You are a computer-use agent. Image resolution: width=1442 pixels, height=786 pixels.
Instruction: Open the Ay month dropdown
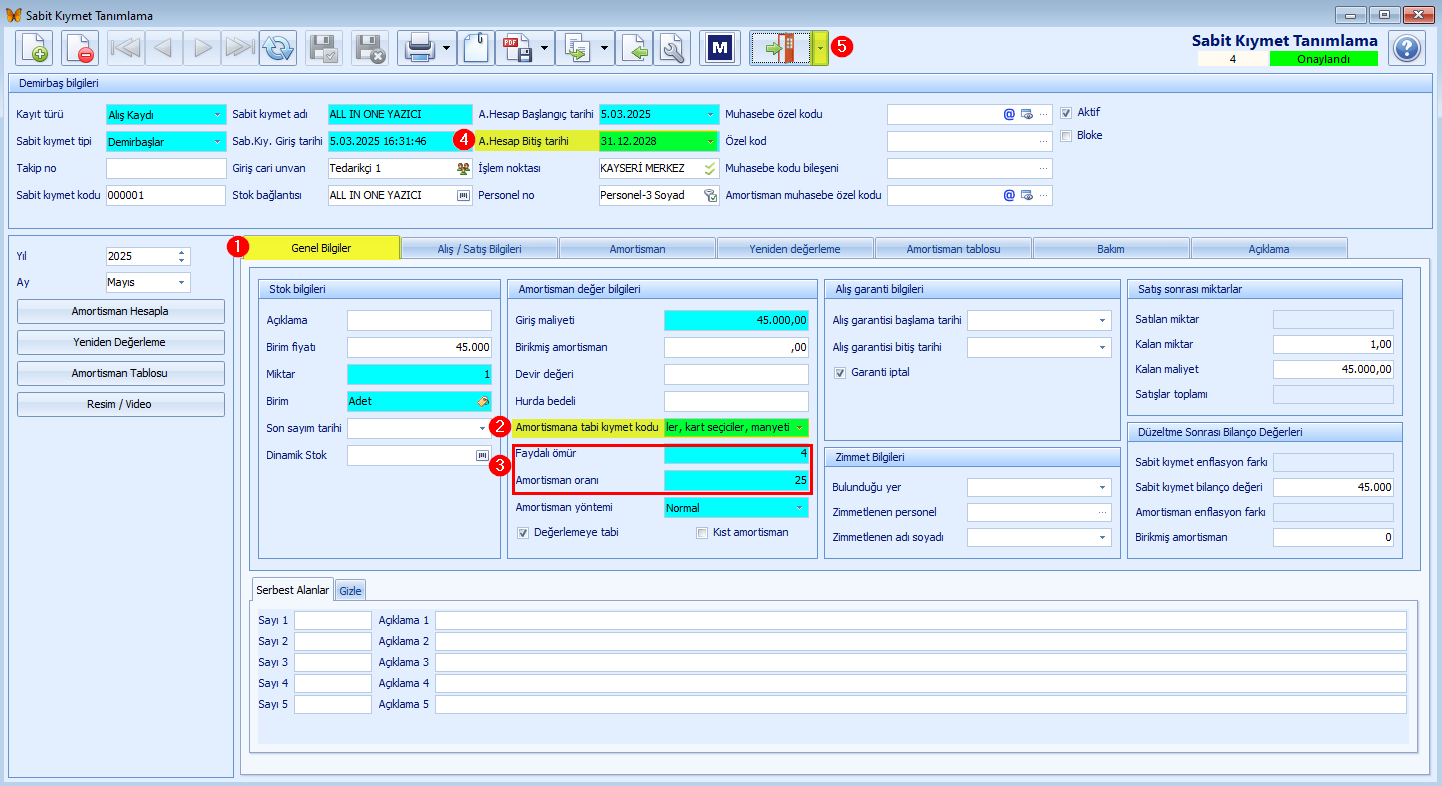(181, 283)
